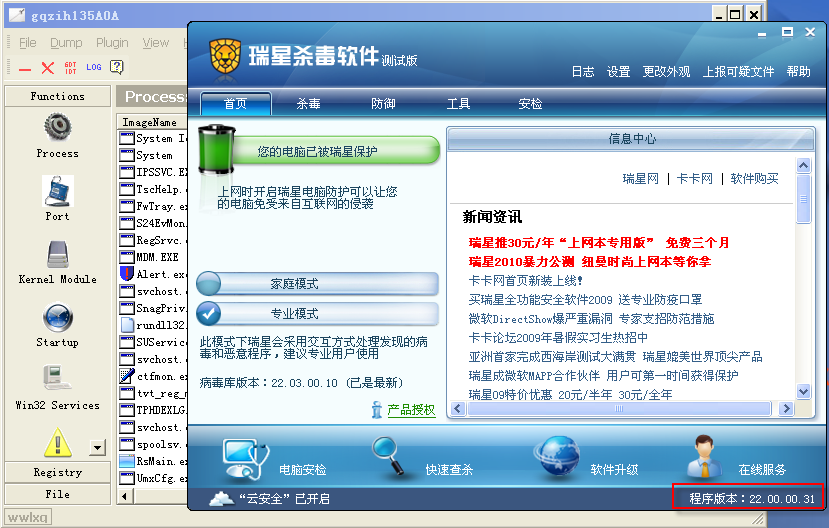This screenshot has width=829, height=528.
Task: Click the LOG toolbar icon
Action: point(94,67)
